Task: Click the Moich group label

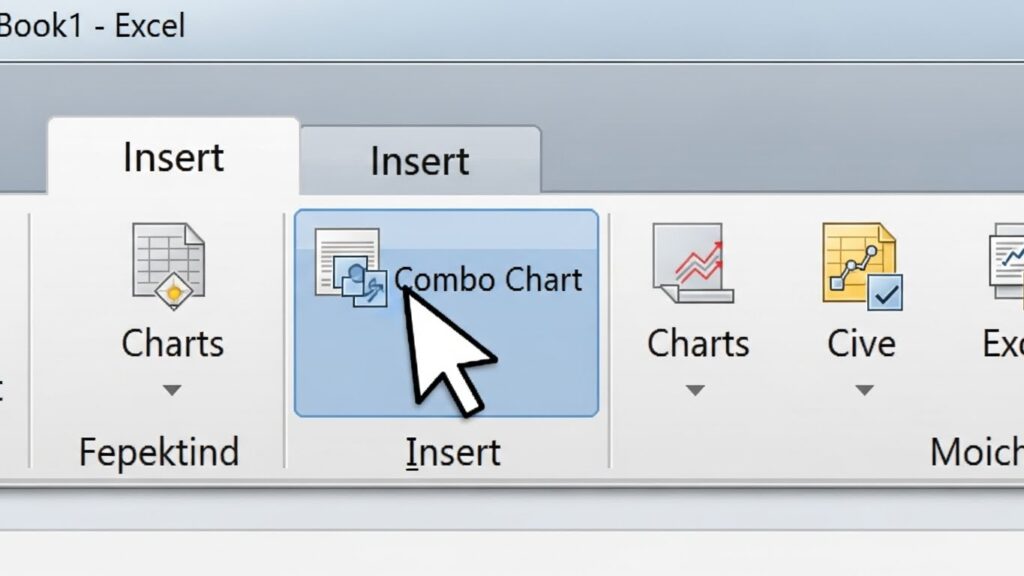Action: click(976, 453)
